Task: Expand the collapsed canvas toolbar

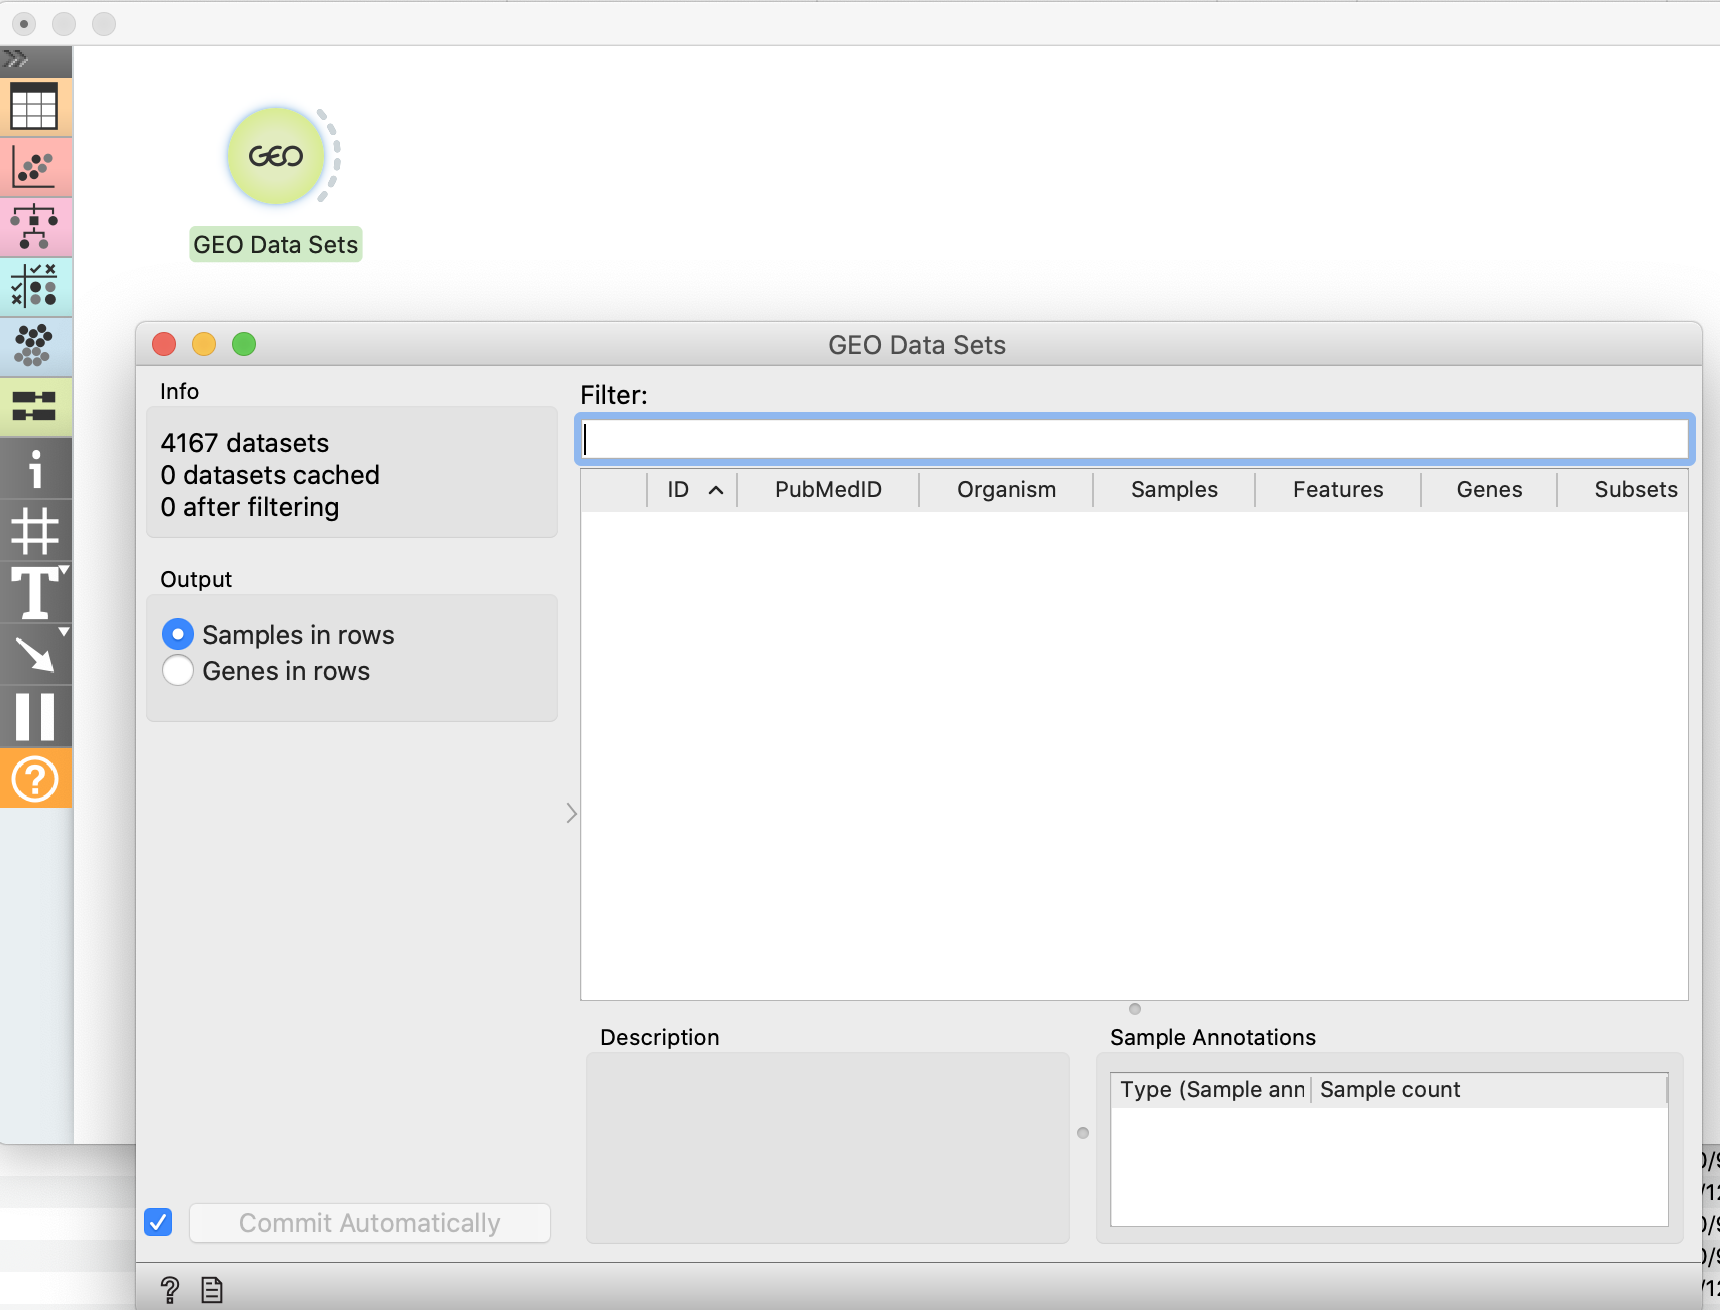Action: click(14, 60)
